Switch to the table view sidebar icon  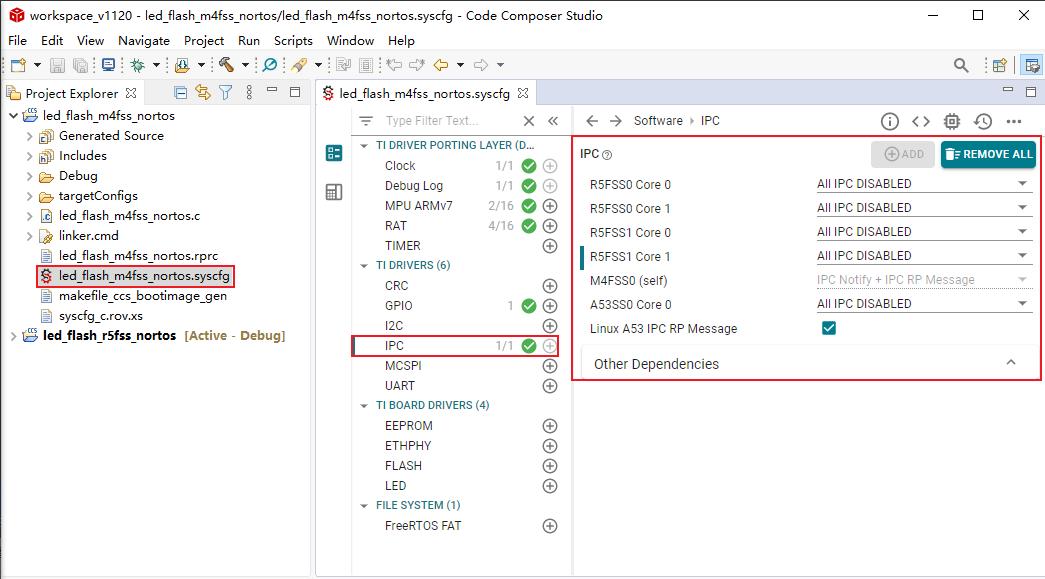point(334,192)
